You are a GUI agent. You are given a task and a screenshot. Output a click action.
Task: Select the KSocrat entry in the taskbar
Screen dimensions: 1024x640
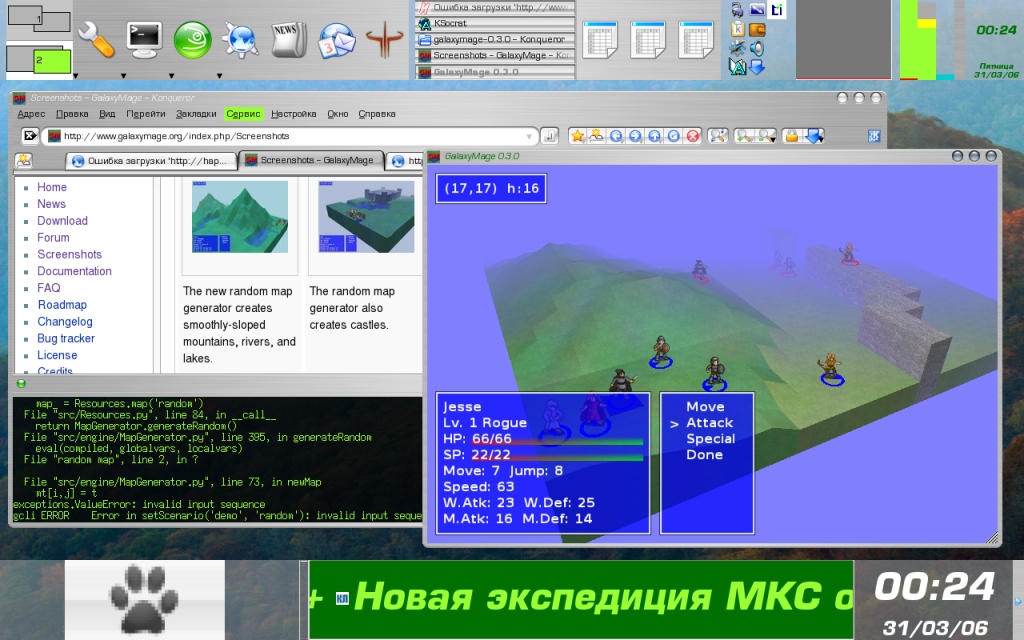click(x=495, y=24)
